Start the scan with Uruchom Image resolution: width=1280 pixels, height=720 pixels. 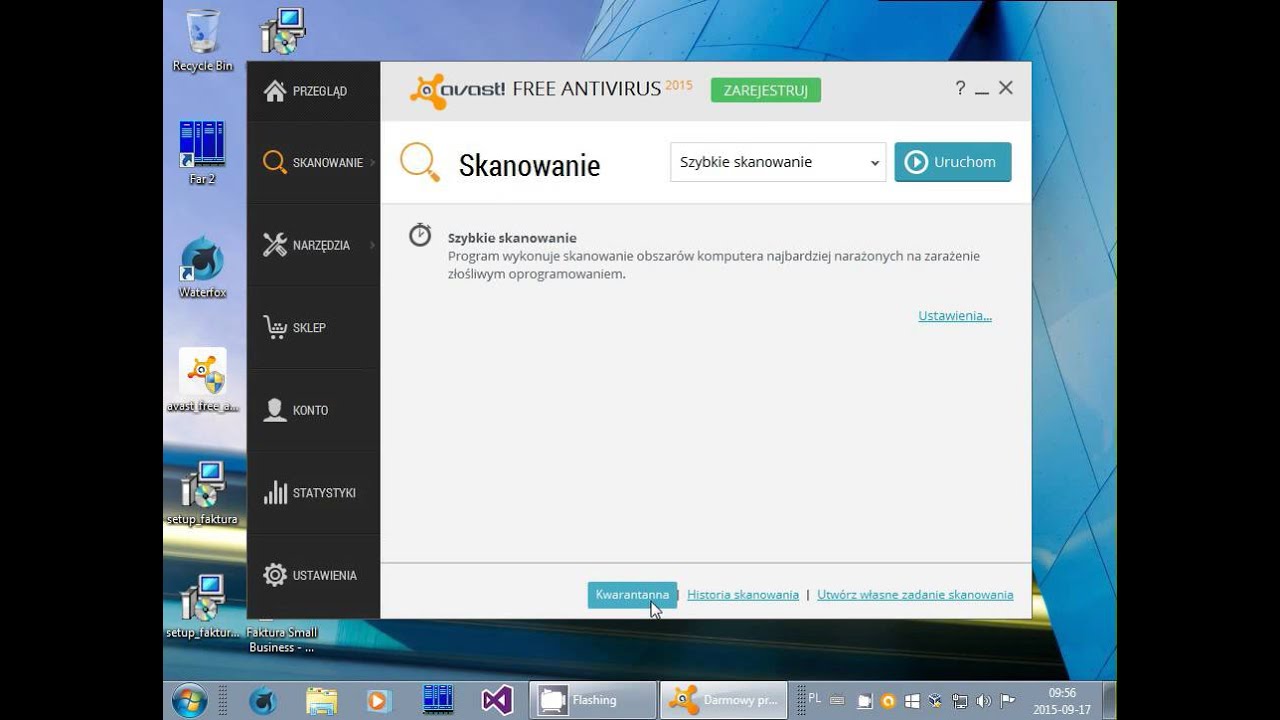click(x=953, y=162)
